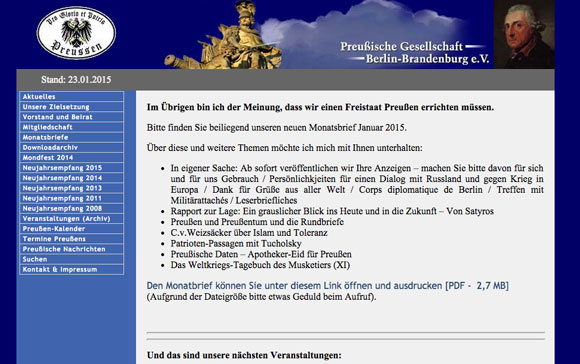The width and height of the screenshot is (580, 364).
Task: Open the Monatsbriefe page
Action: [72, 137]
